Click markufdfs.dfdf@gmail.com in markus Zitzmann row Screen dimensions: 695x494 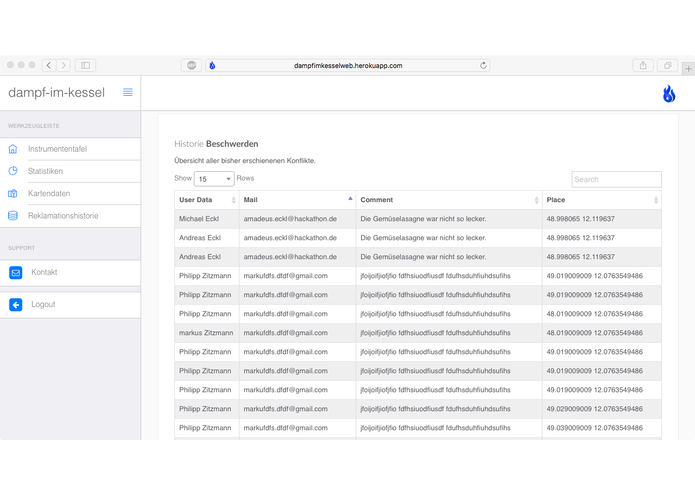(x=285, y=333)
